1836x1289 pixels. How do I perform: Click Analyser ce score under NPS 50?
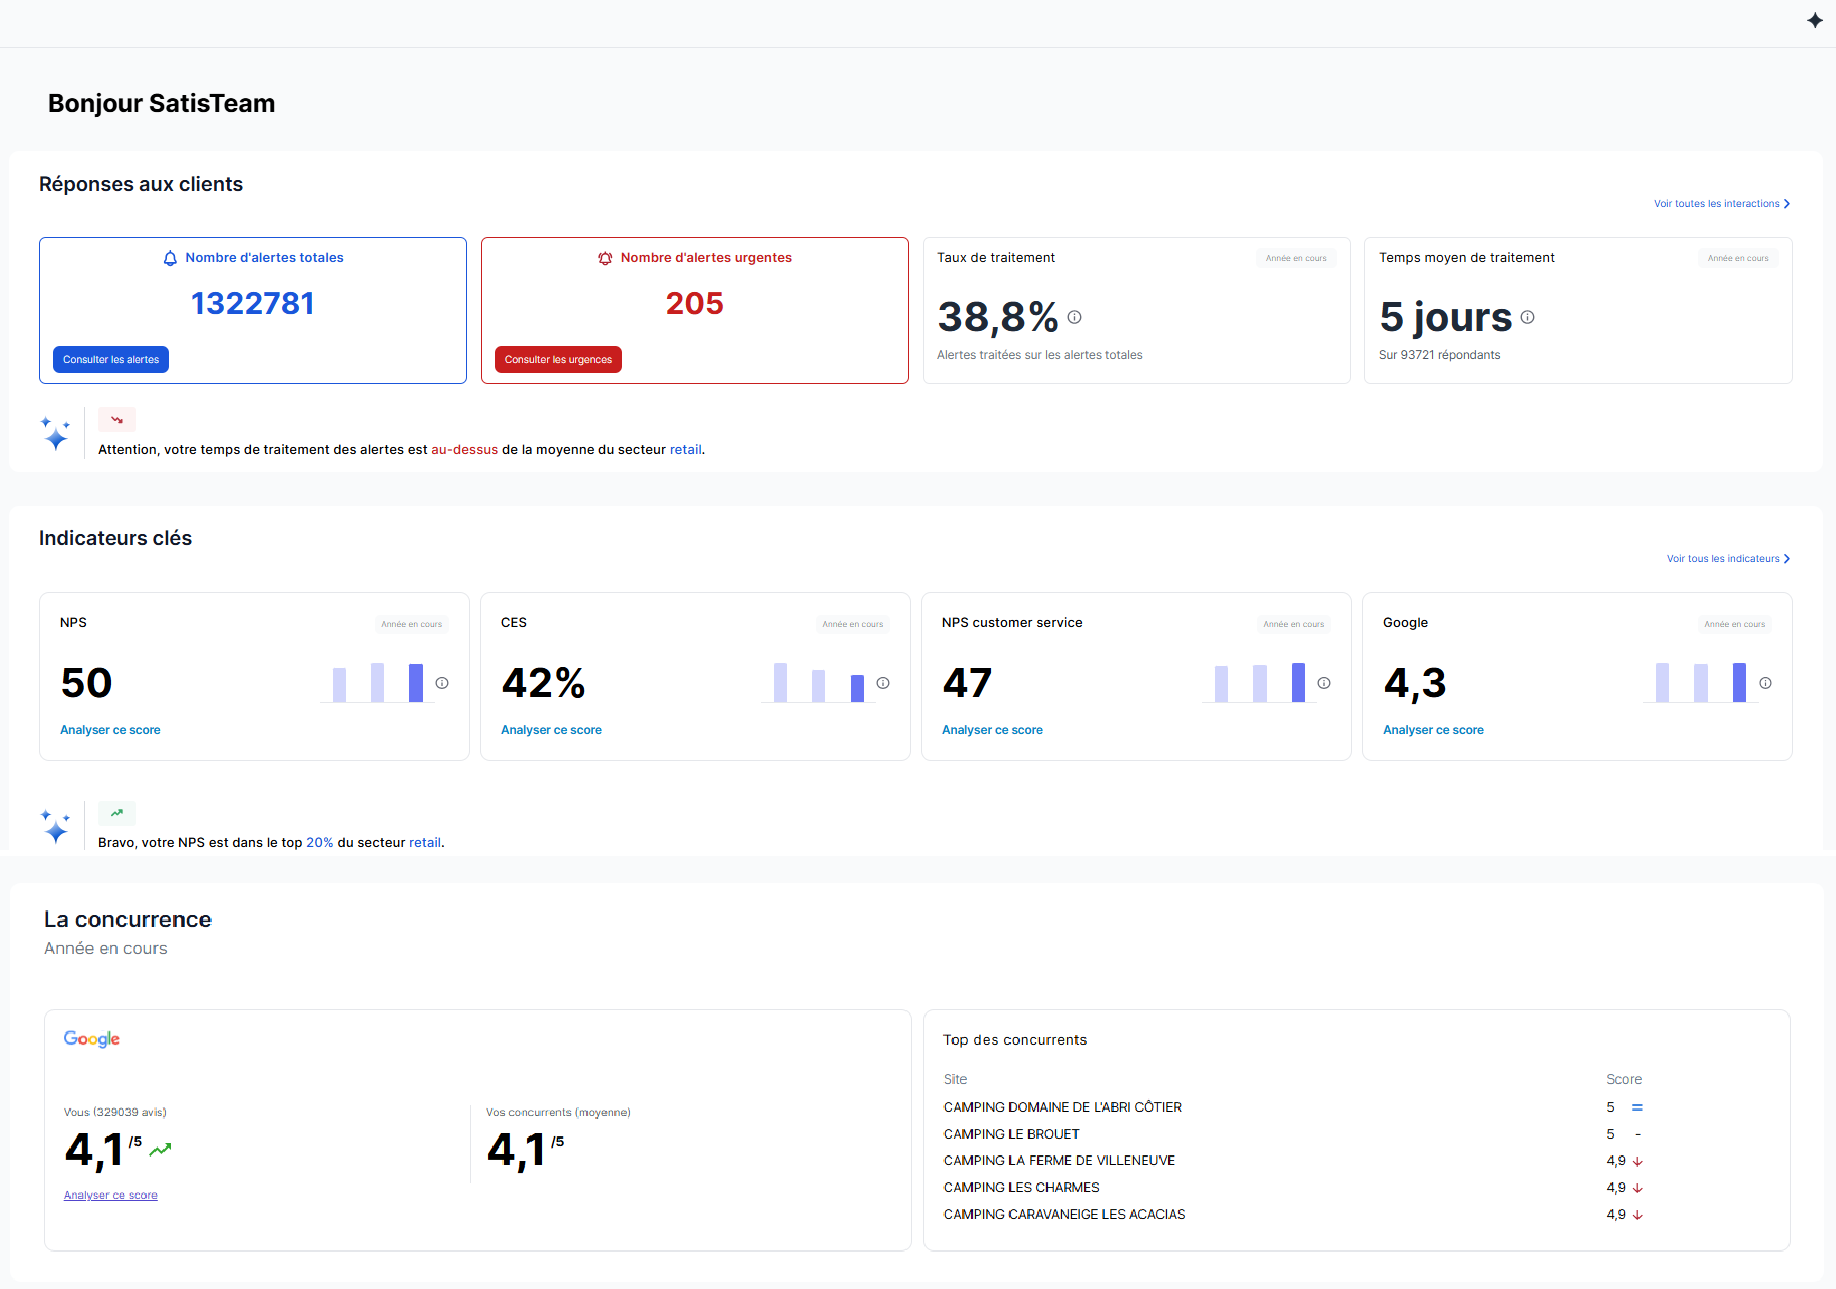[110, 730]
